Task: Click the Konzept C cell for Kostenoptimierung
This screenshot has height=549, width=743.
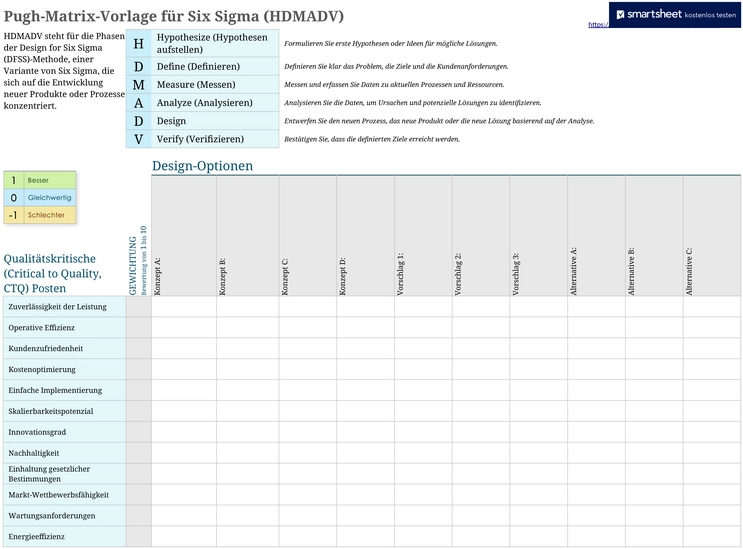Action: [308, 369]
